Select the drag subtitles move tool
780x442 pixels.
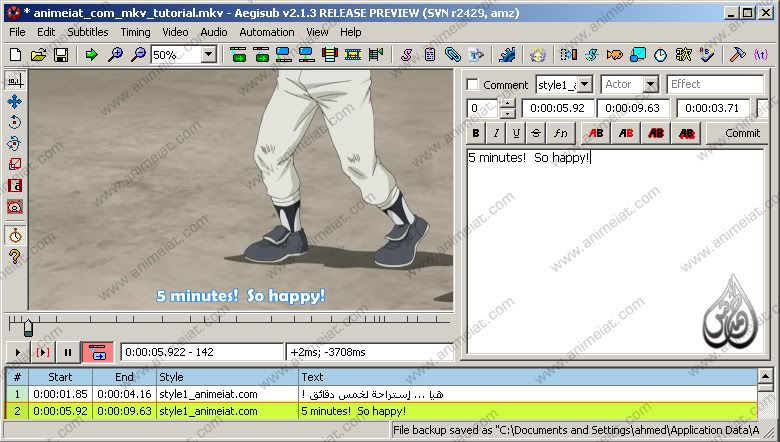click(15, 101)
